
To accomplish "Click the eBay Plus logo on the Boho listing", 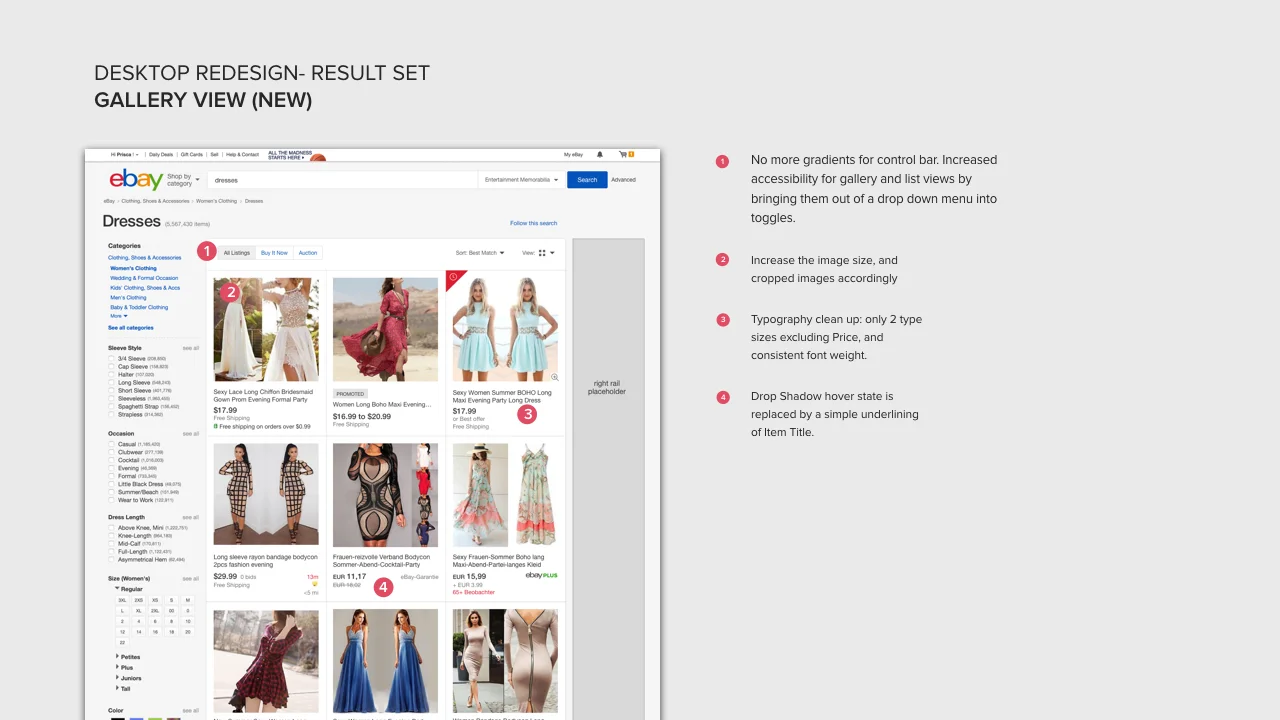I will pyautogui.click(x=541, y=576).
